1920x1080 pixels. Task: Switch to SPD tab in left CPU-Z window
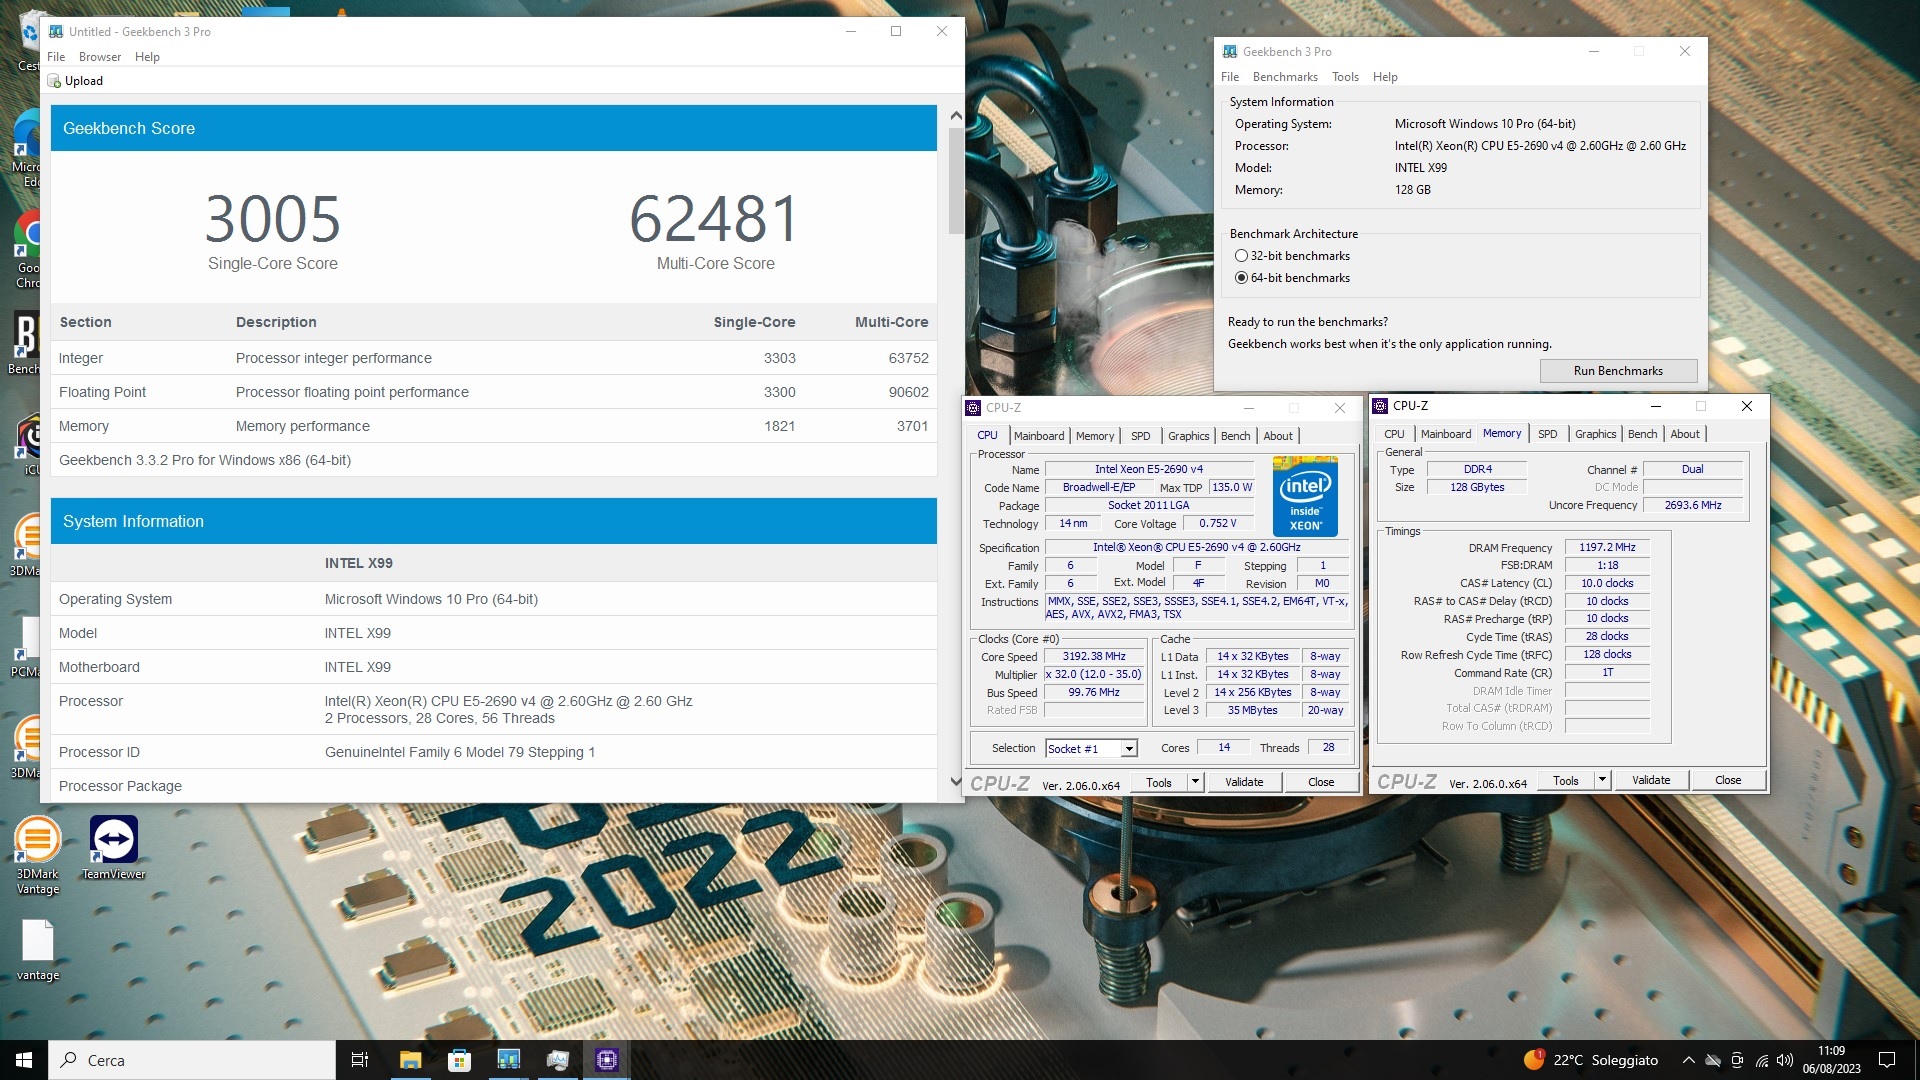[x=1140, y=436]
